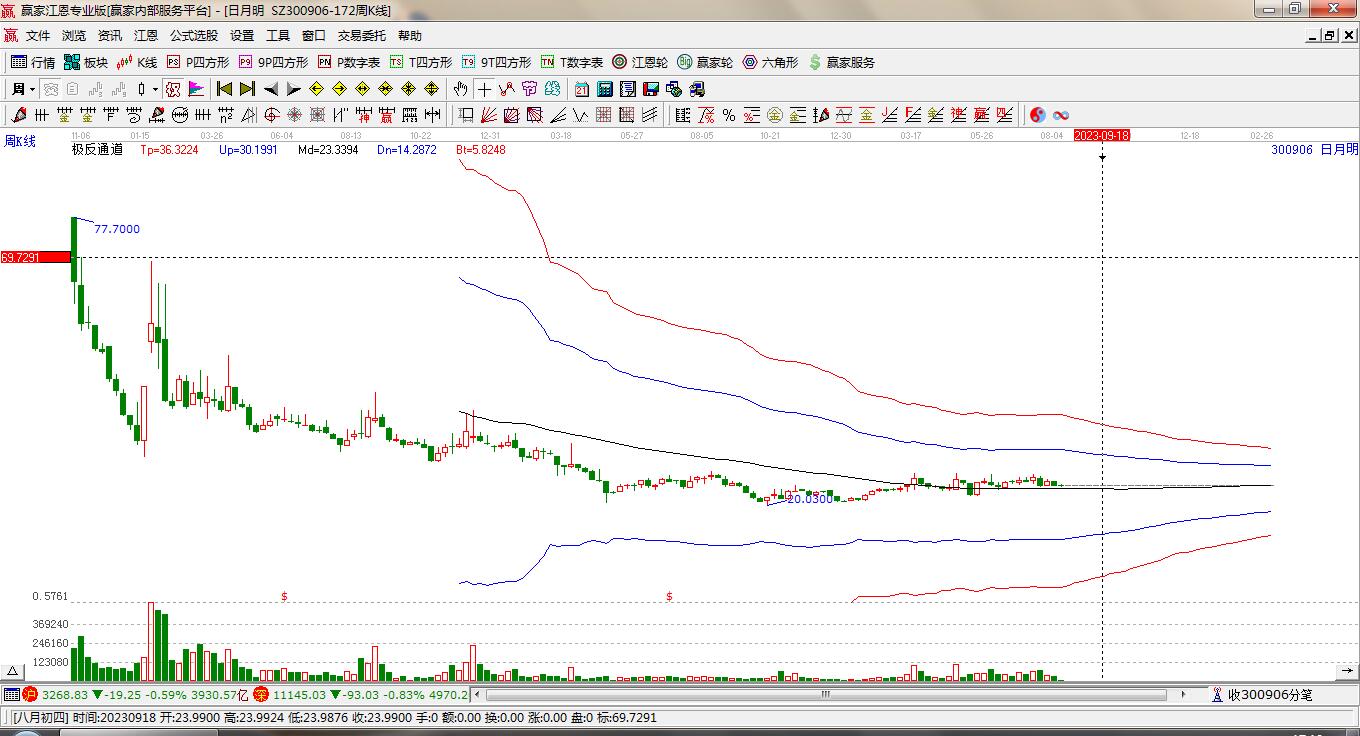Select the hand pan tool
This screenshot has width=1360, height=736.
pyautogui.click(x=460, y=89)
